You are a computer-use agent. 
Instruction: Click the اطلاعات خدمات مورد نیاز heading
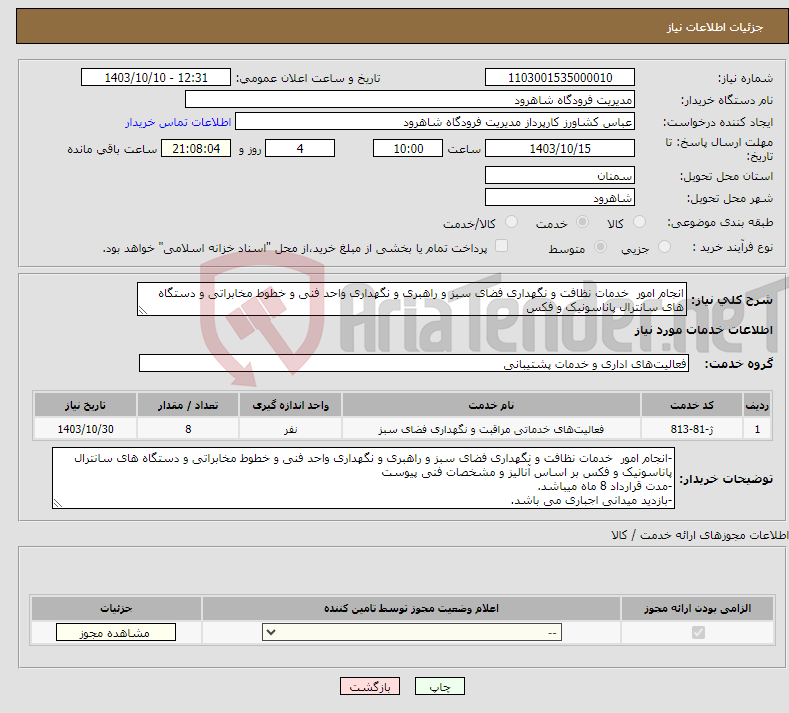coord(703,330)
